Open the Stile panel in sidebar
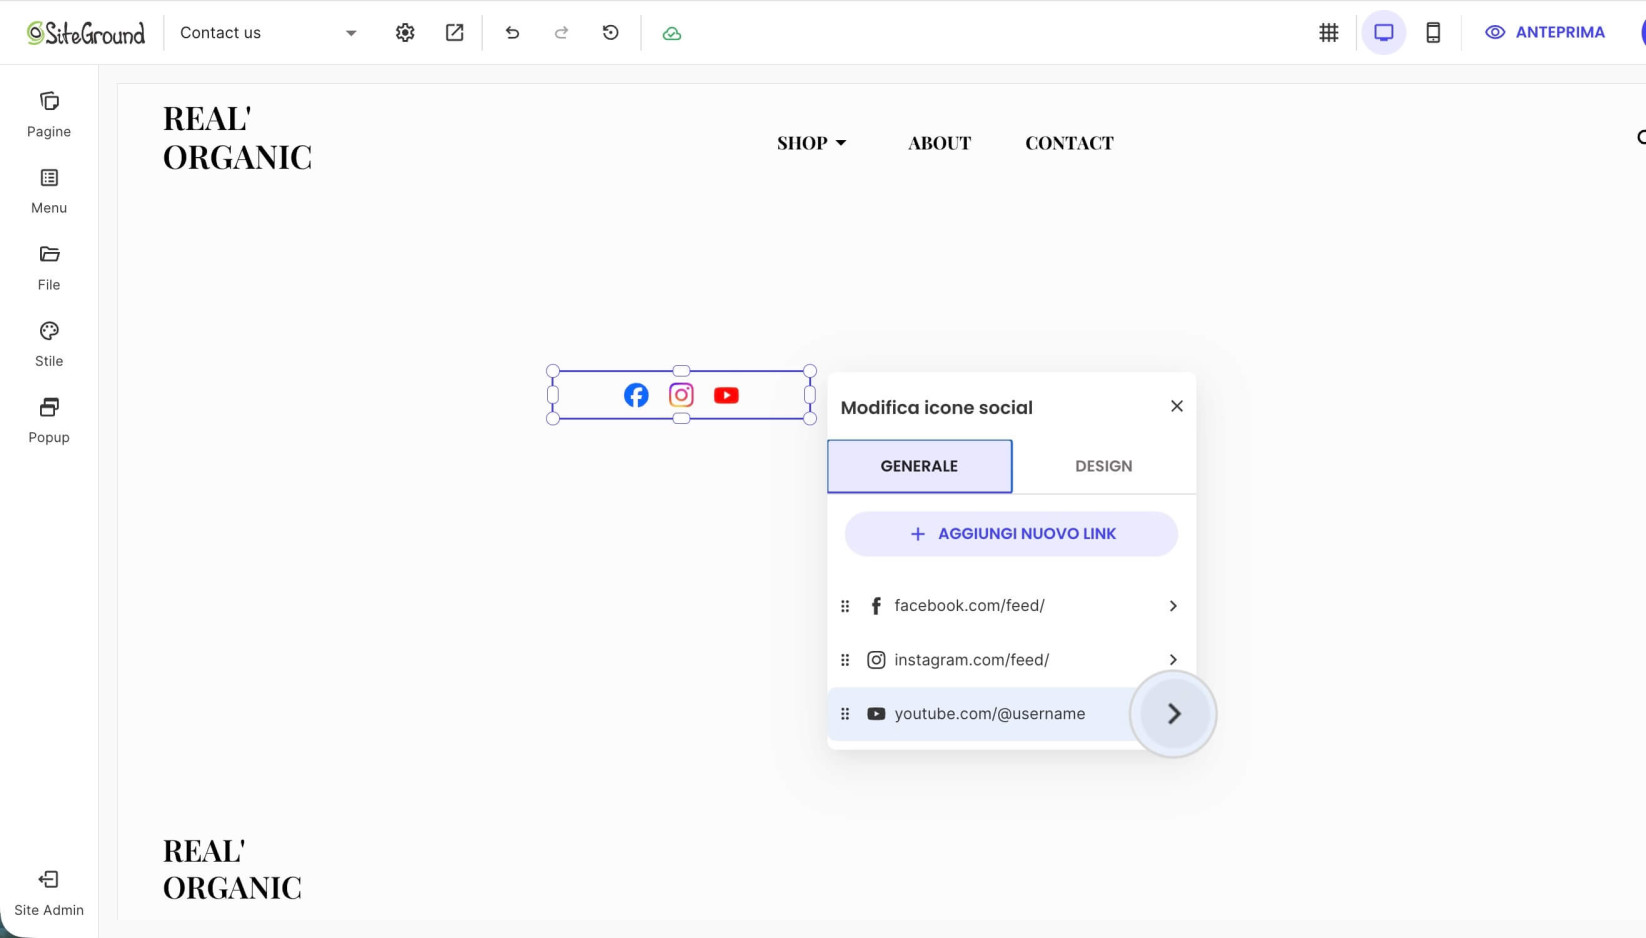1646x938 pixels. pyautogui.click(x=49, y=345)
